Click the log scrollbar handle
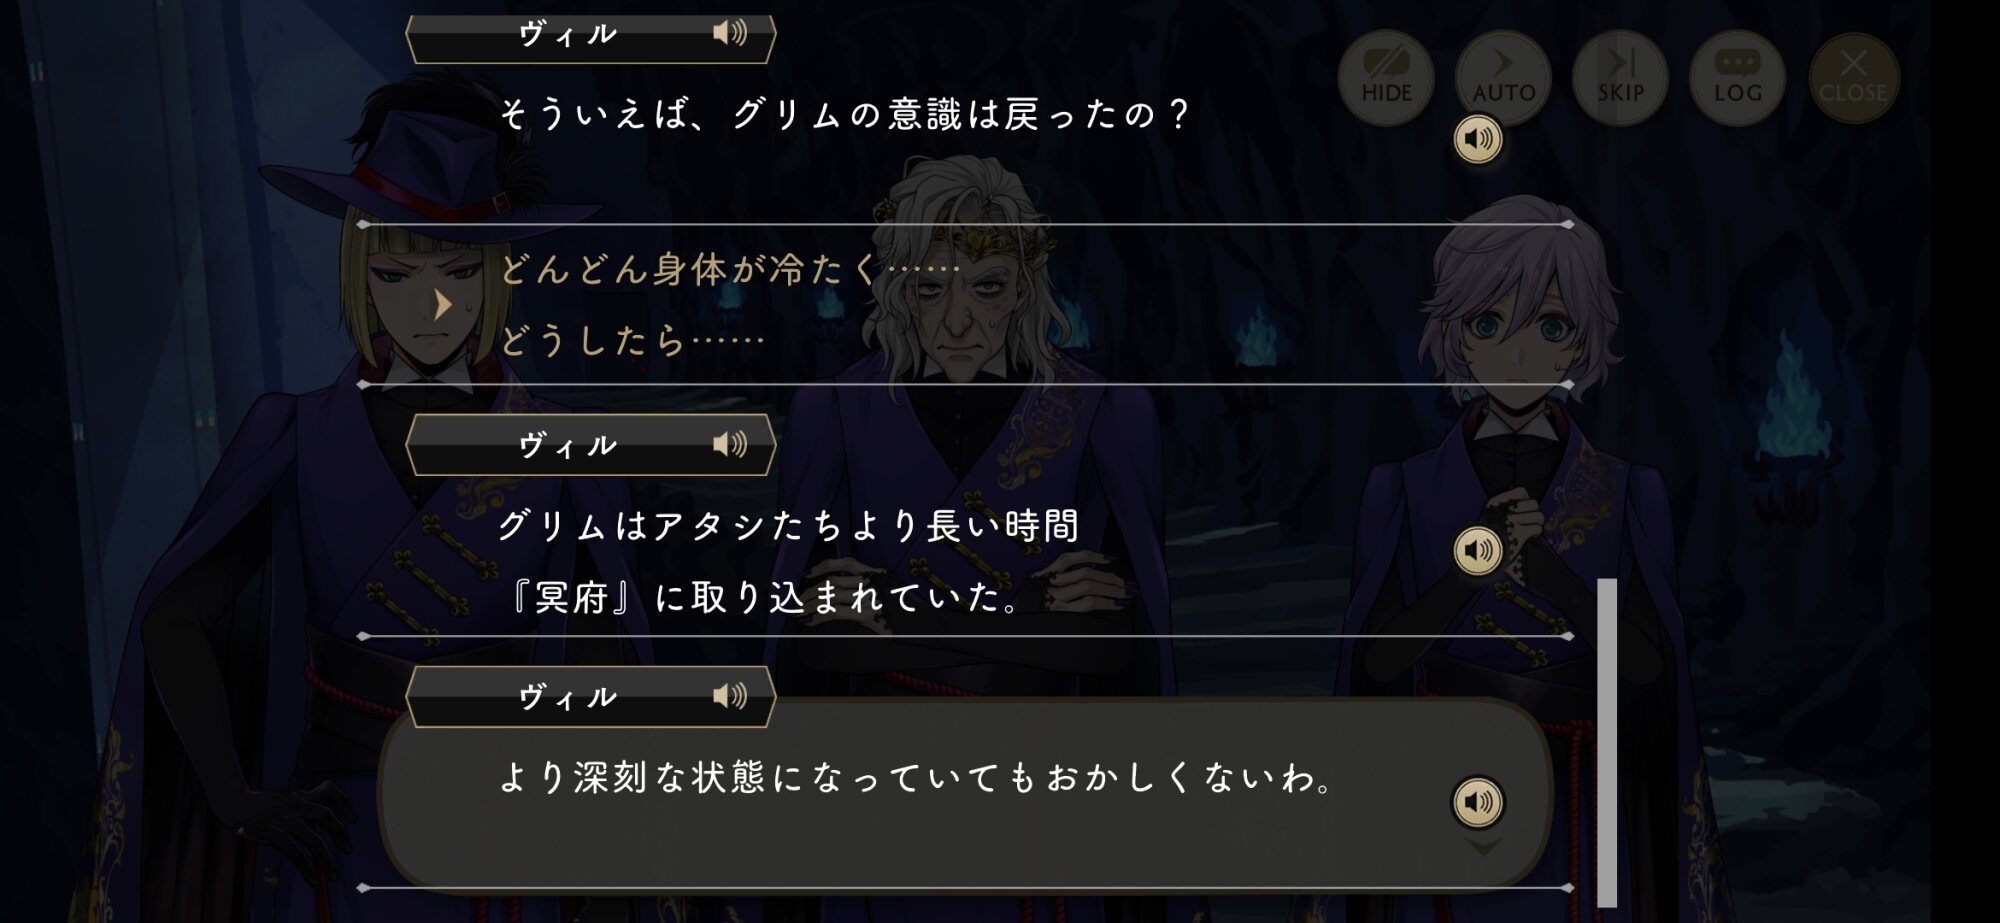2000x923 pixels. (1607, 742)
